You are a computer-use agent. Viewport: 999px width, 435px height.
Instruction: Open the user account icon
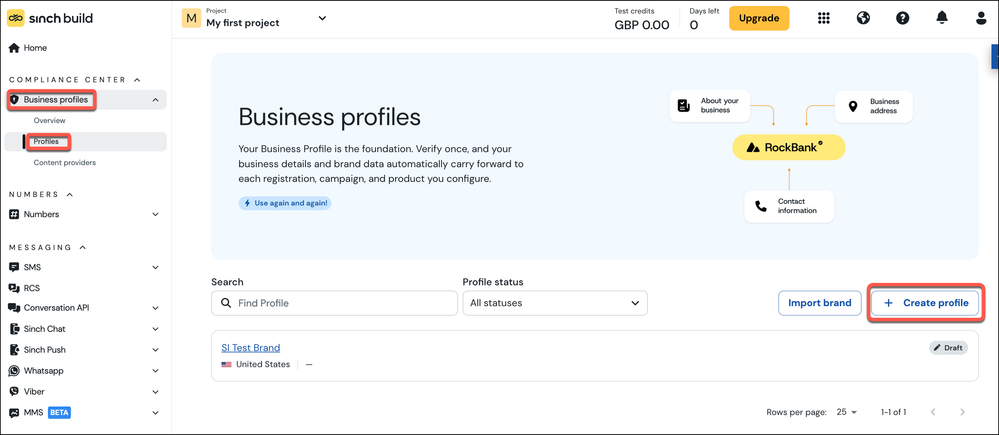(981, 18)
